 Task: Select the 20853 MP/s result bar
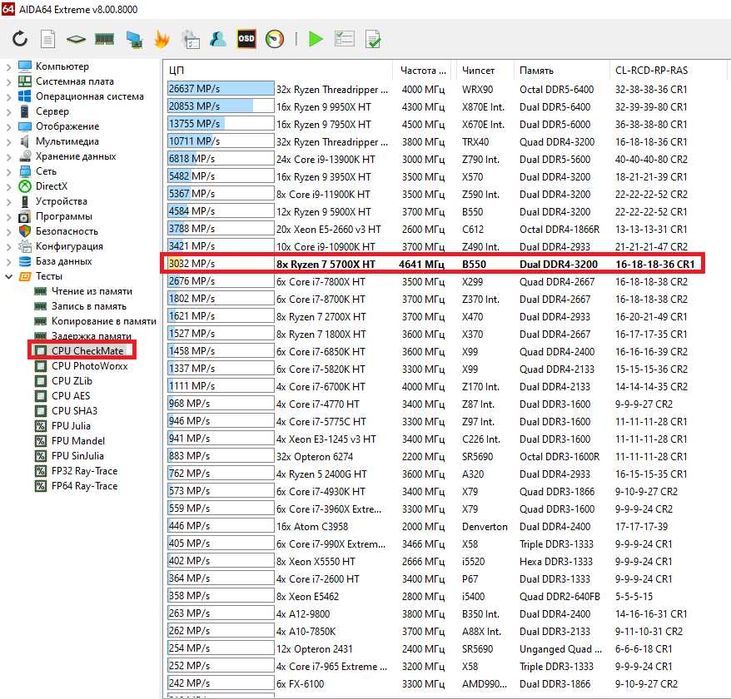click(x=221, y=106)
